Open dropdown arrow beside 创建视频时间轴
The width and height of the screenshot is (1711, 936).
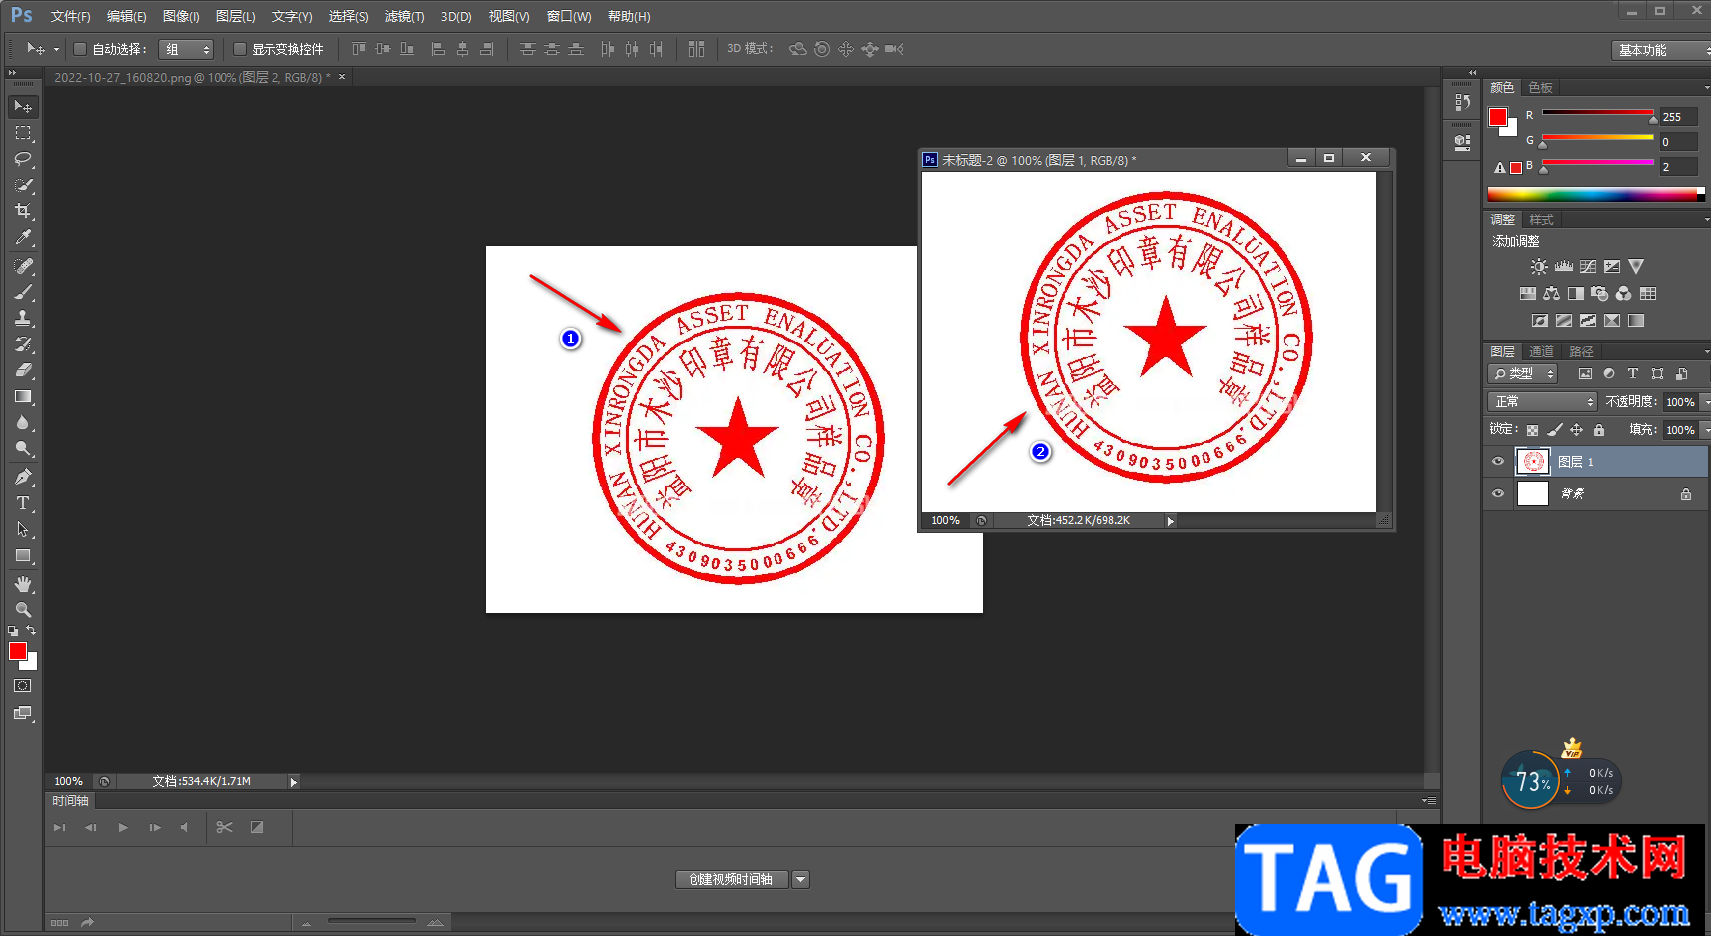coord(800,880)
